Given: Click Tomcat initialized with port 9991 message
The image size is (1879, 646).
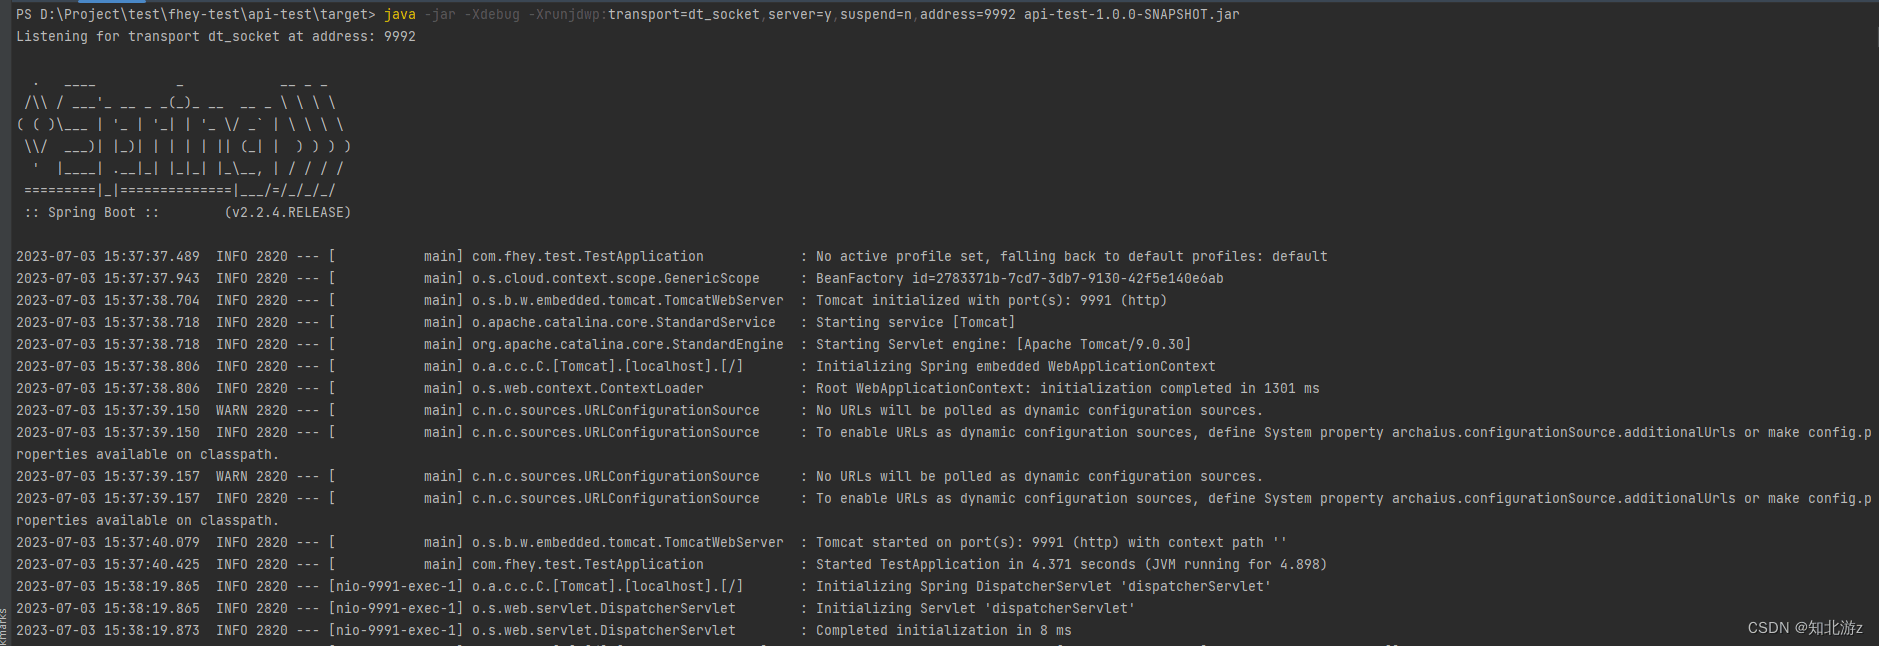Looking at the screenshot, I should 992,300.
